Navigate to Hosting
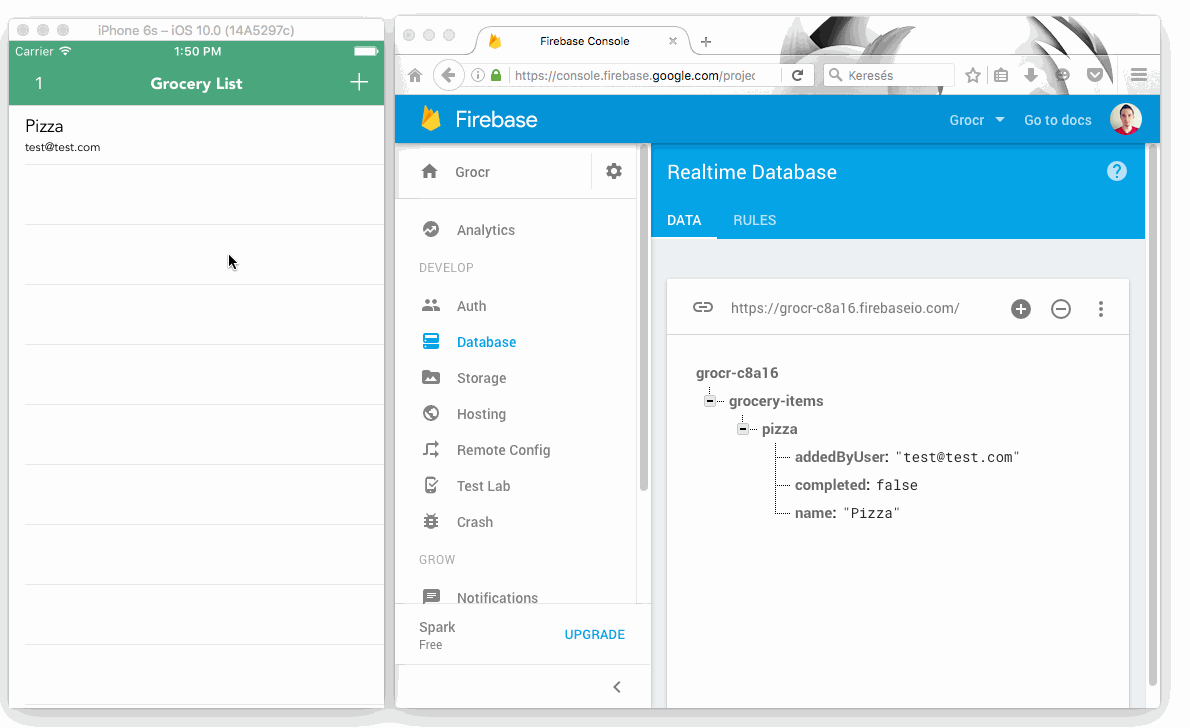1190x728 pixels. [x=482, y=413]
